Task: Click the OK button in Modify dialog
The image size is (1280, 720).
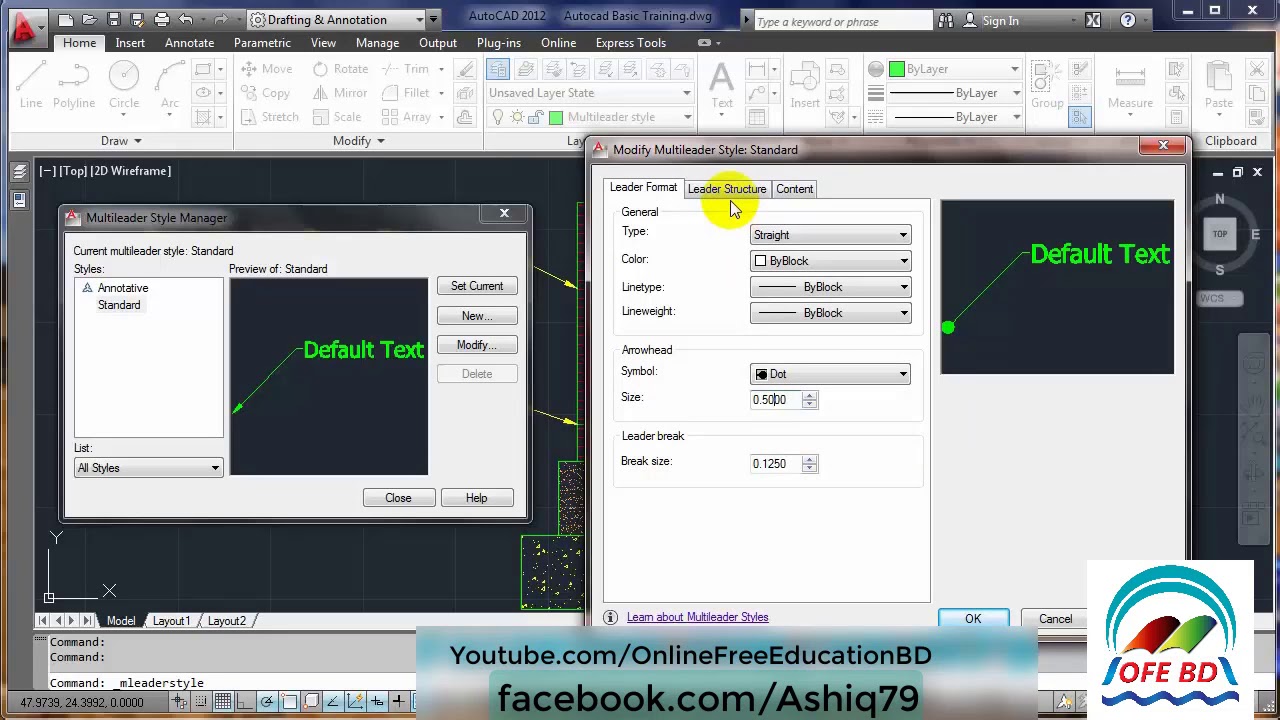Action: coord(973,619)
